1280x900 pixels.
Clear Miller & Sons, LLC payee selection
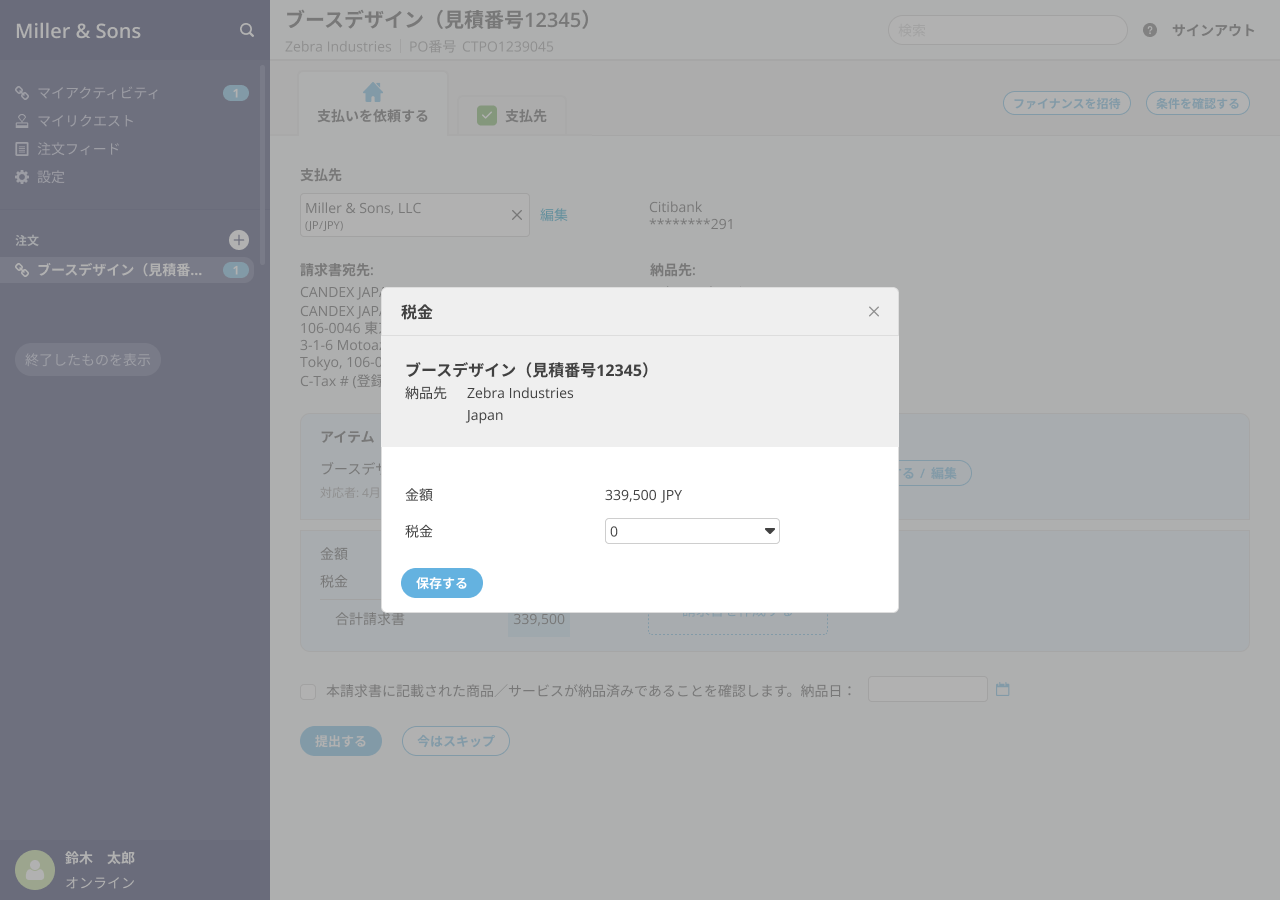pos(517,215)
